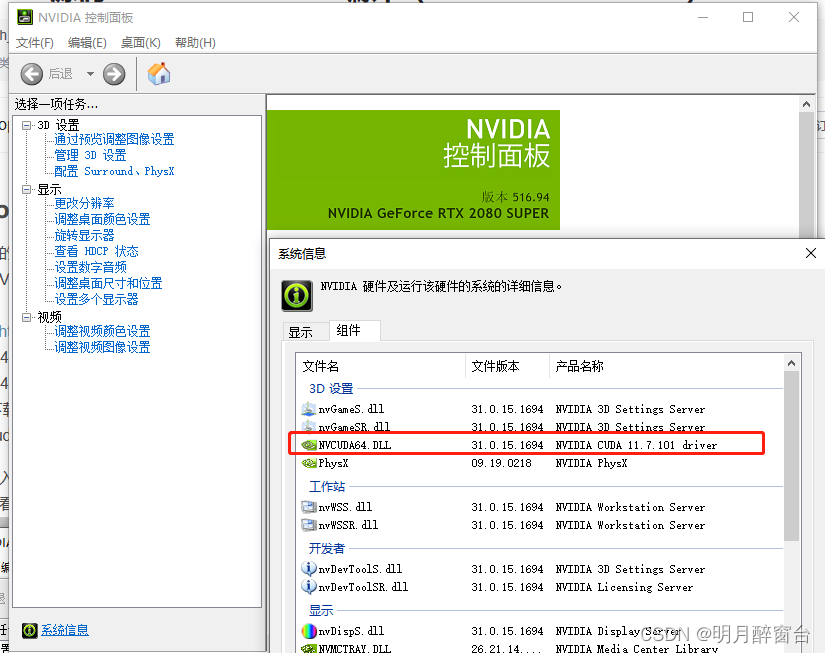Open 通过预览调整图像设置
This screenshot has height=653, width=825.
click(x=114, y=139)
